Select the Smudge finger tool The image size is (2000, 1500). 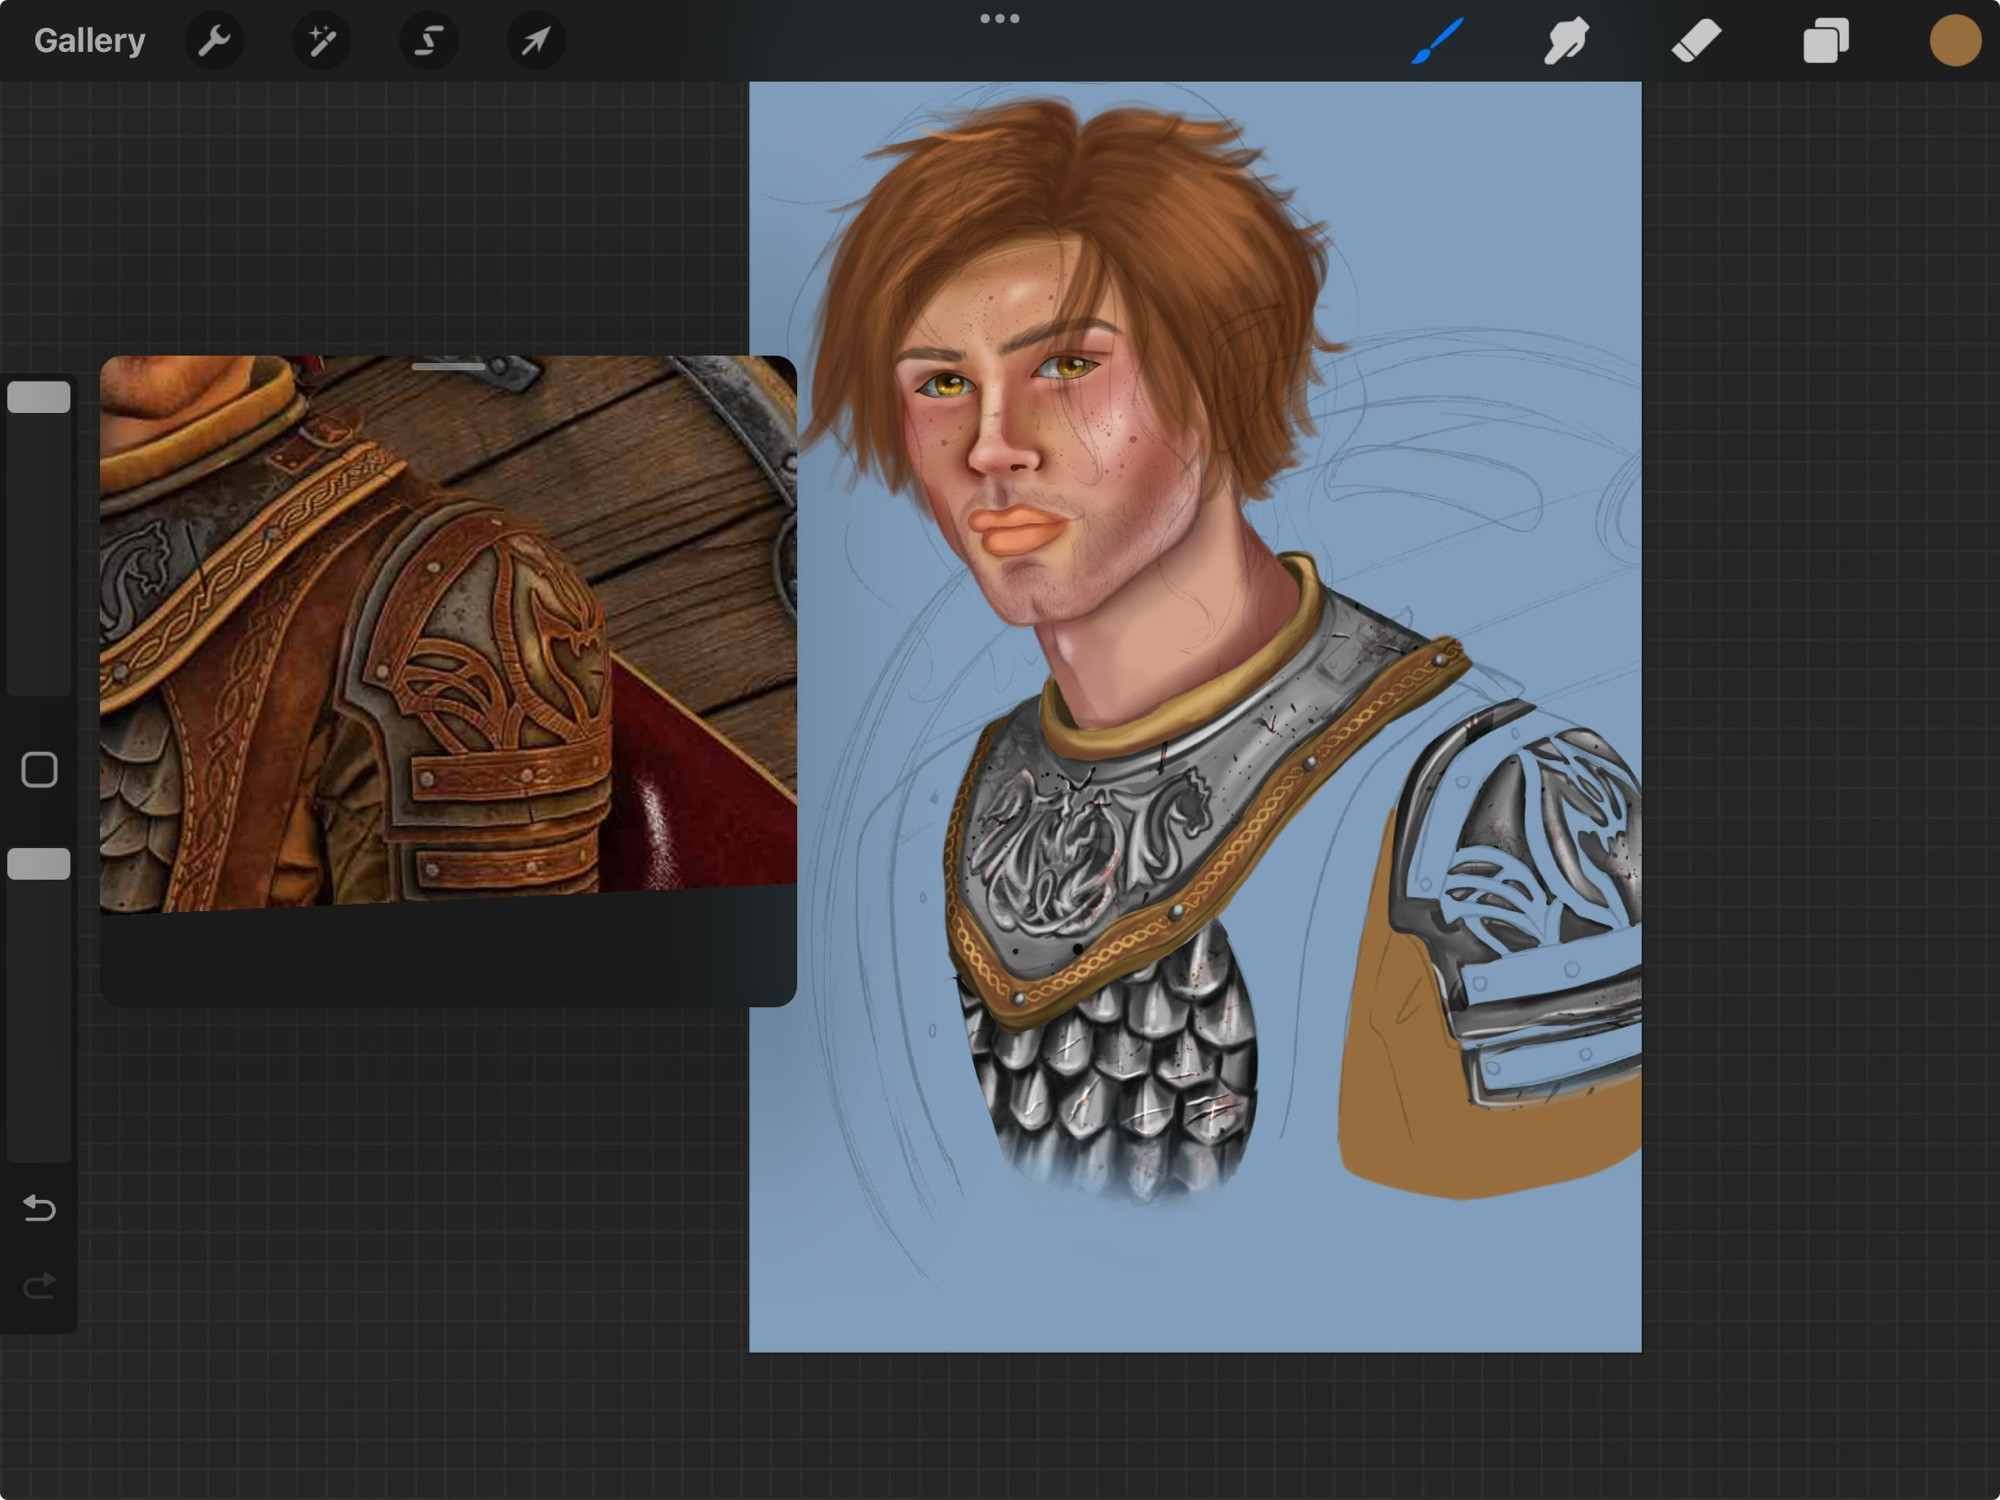point(1566,41)
